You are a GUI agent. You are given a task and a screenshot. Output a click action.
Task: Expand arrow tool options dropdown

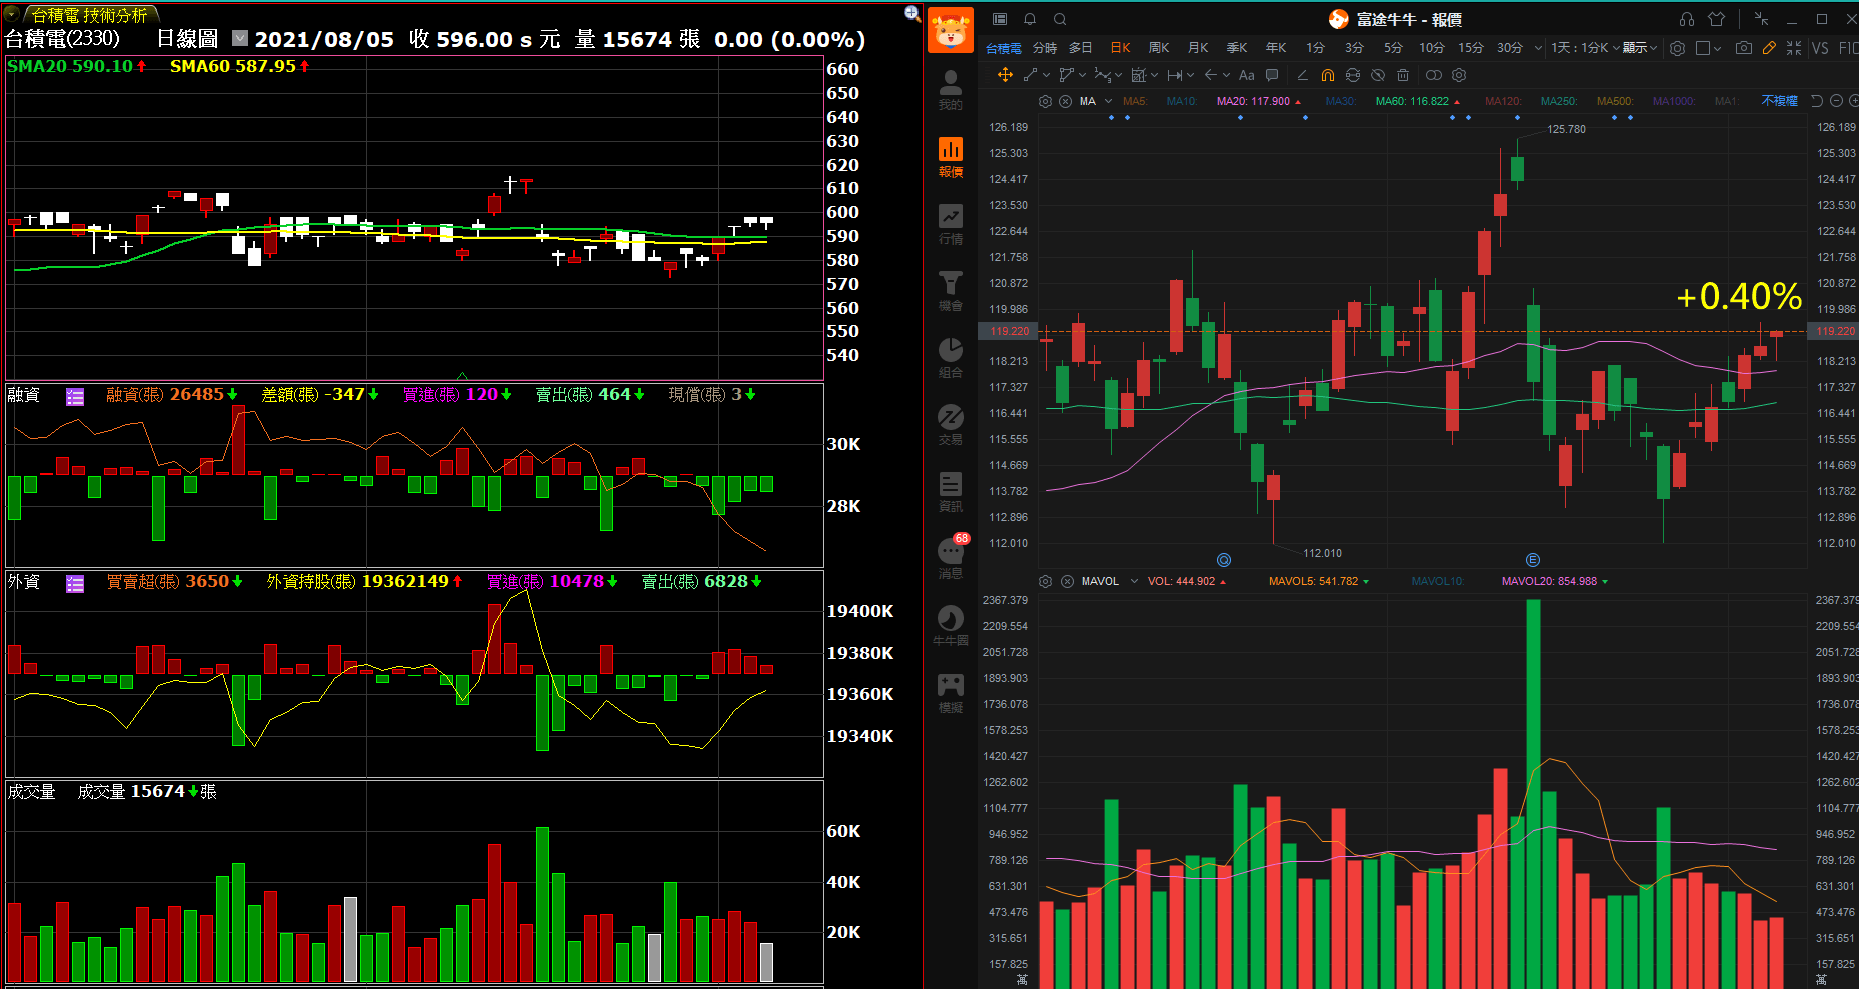(1226, 75)
